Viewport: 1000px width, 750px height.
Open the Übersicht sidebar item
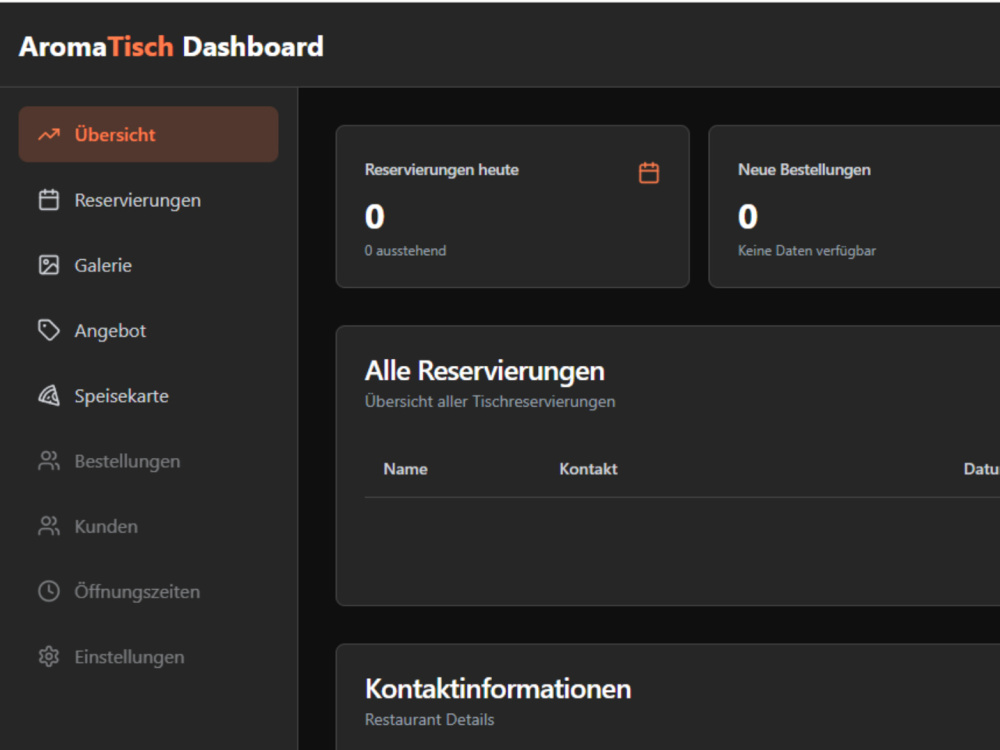click(x=148, y=134)
